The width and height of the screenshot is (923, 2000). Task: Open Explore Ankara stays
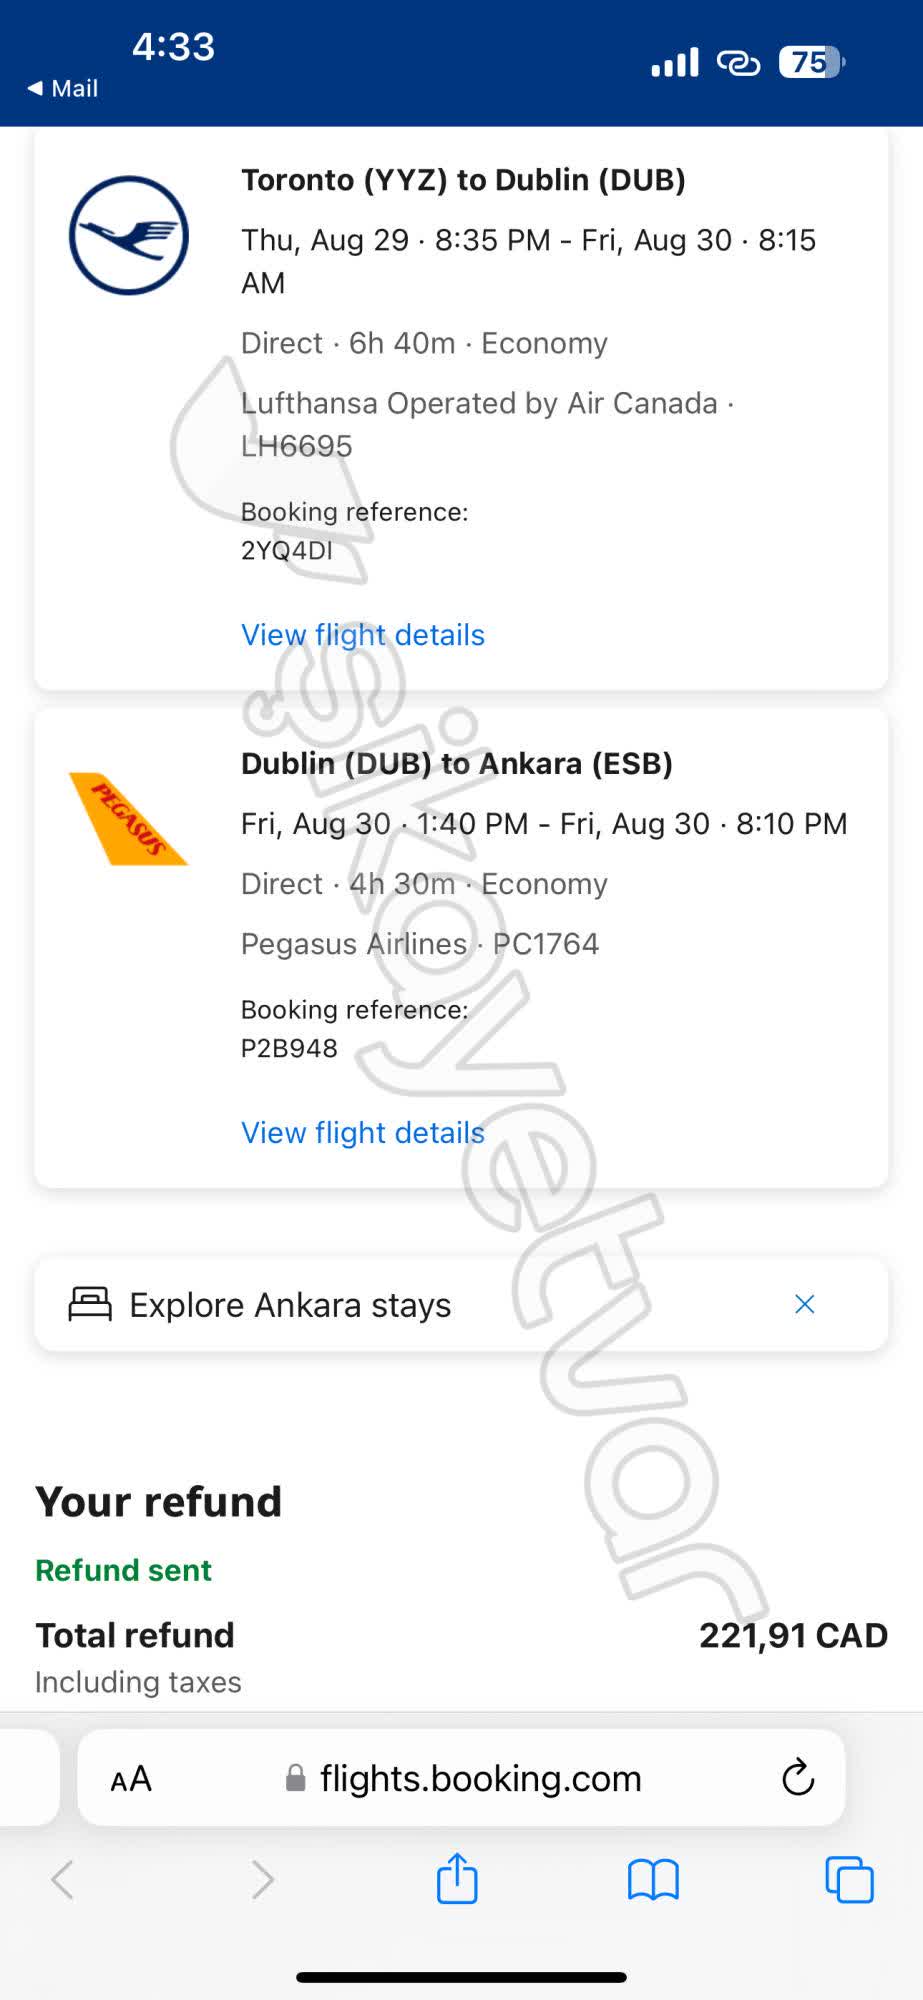coord(290,1305)
